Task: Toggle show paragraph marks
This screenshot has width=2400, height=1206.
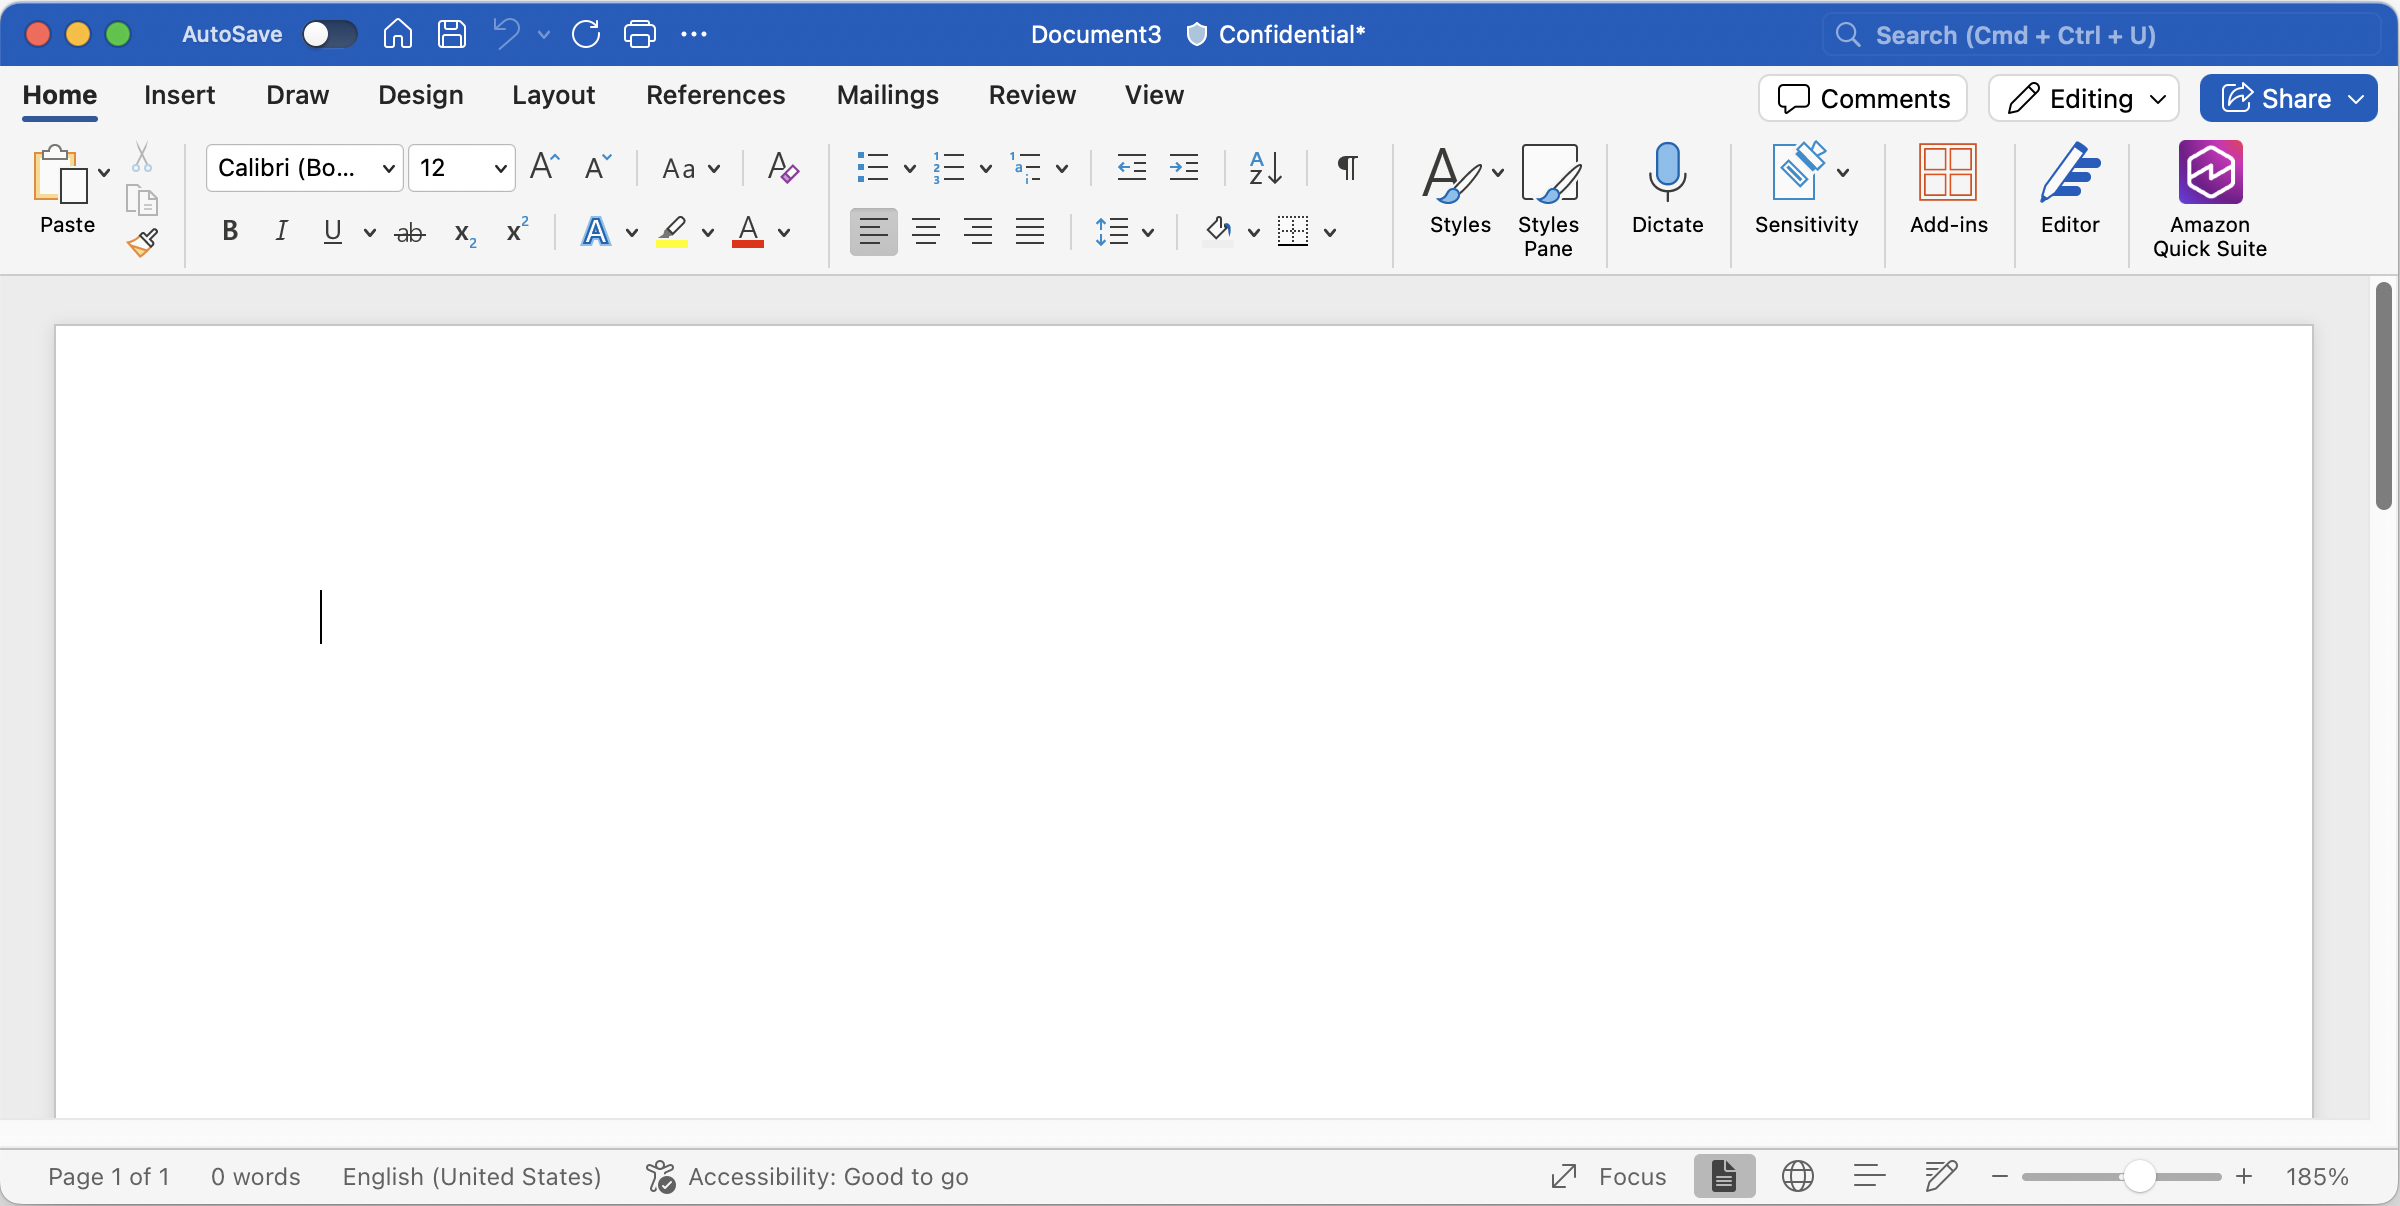Action: [1347, 168]
